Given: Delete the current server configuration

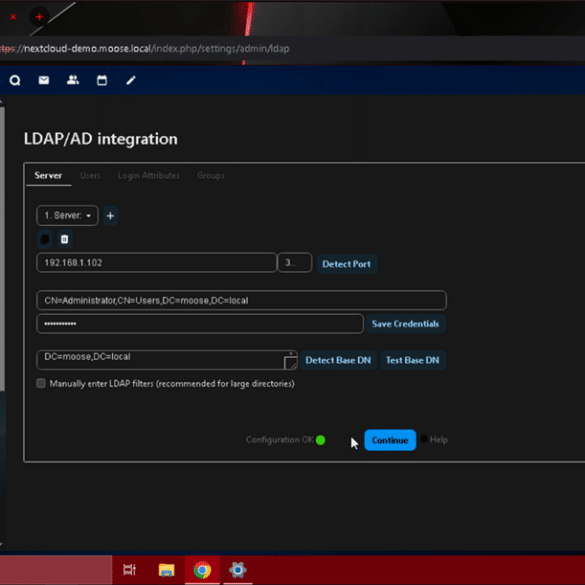Looking at the screenshot, I should 65,239.
